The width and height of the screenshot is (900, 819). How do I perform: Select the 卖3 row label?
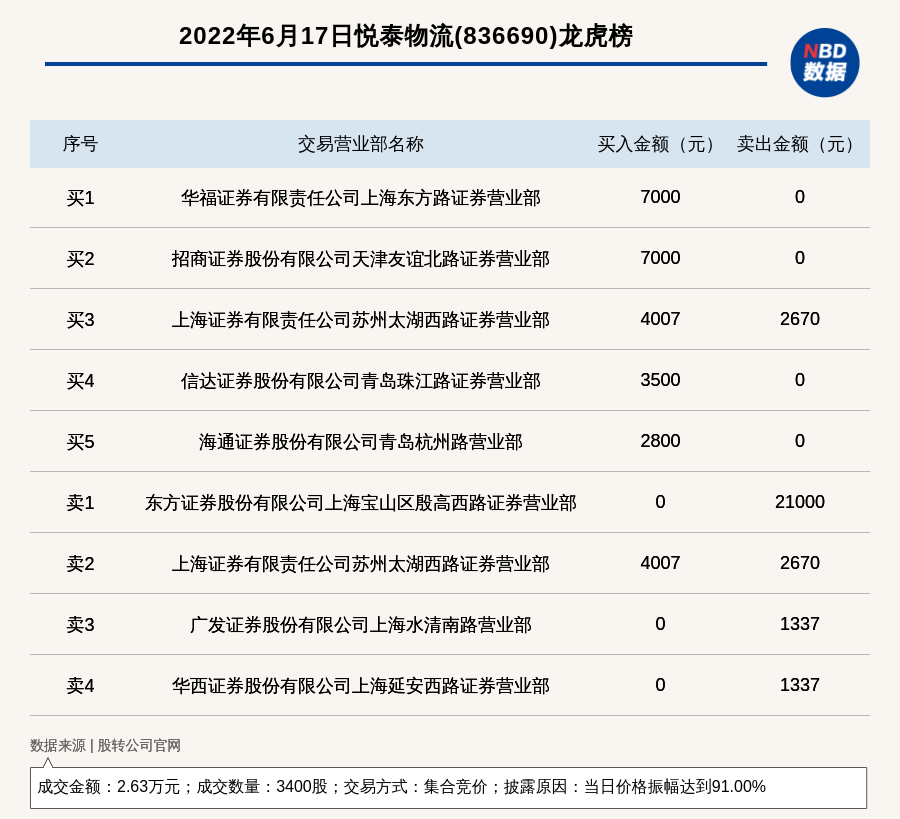80,624
